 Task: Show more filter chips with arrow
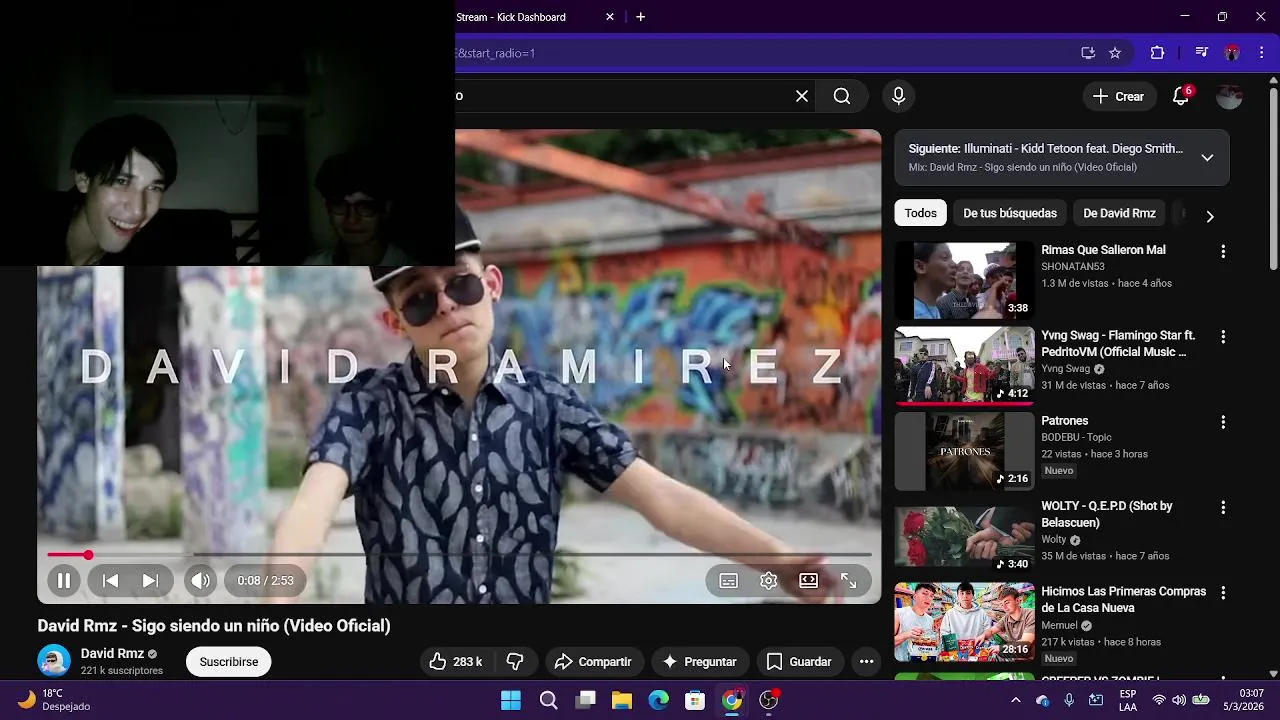(x=1210, y=216)
